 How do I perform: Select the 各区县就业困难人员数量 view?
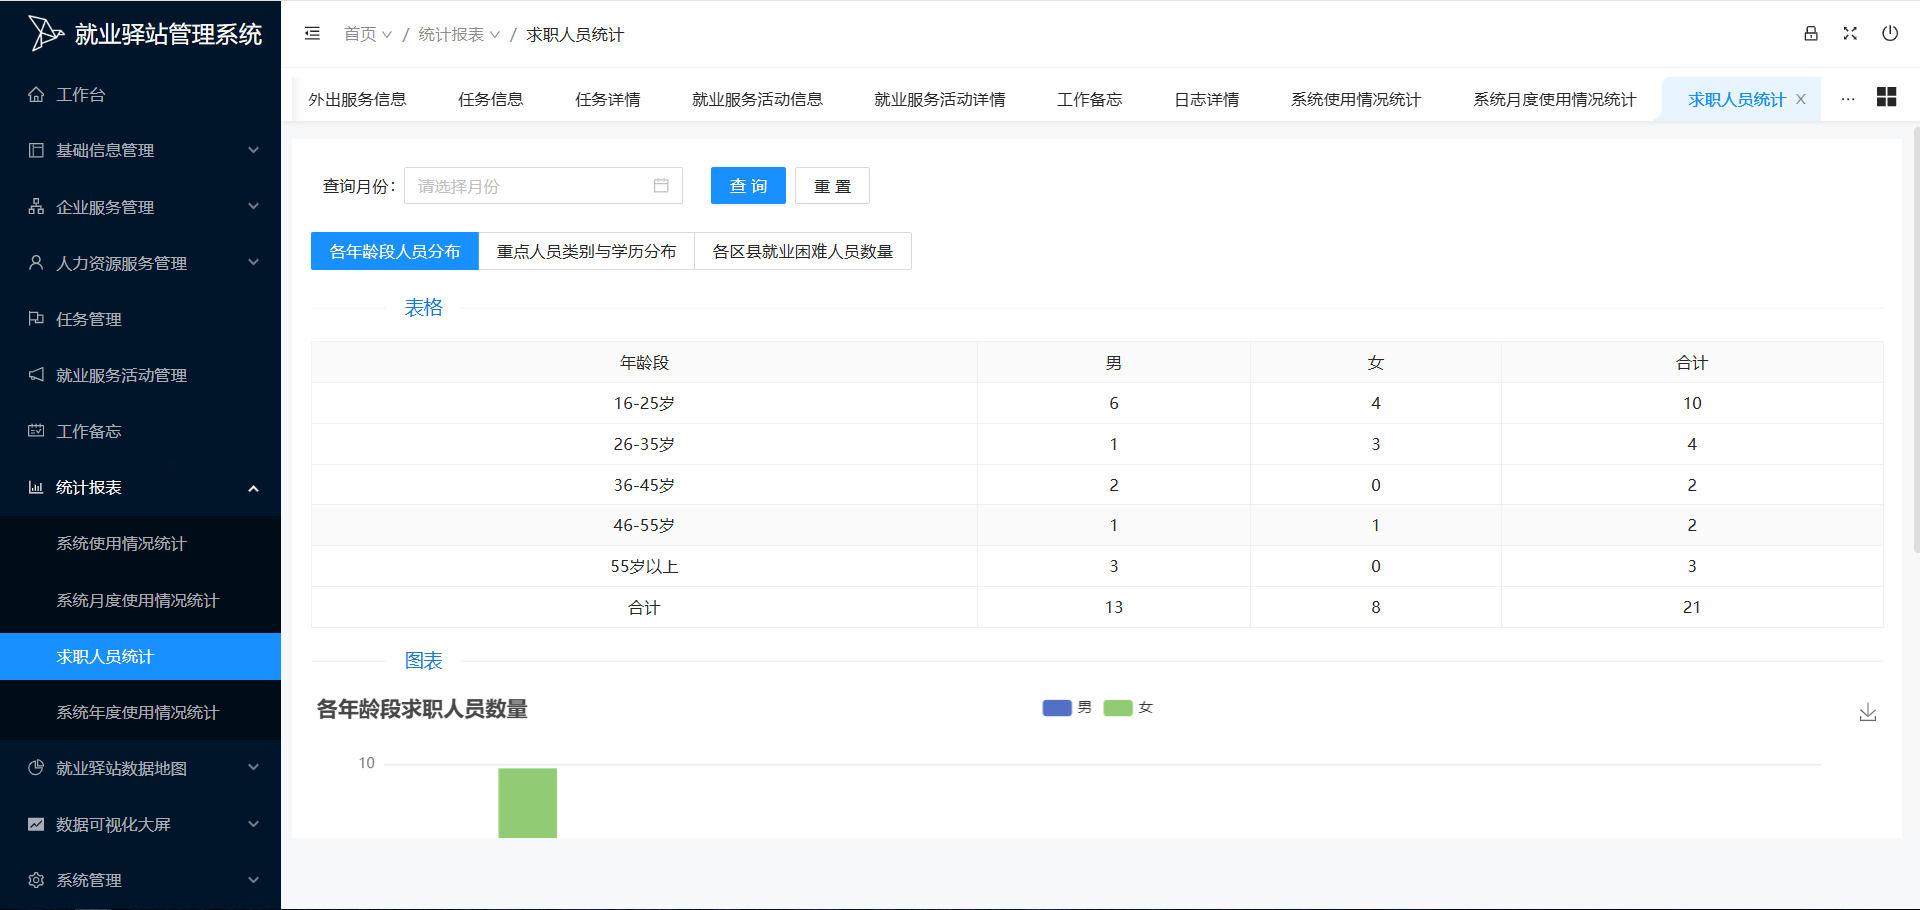[x=803, y=251]
